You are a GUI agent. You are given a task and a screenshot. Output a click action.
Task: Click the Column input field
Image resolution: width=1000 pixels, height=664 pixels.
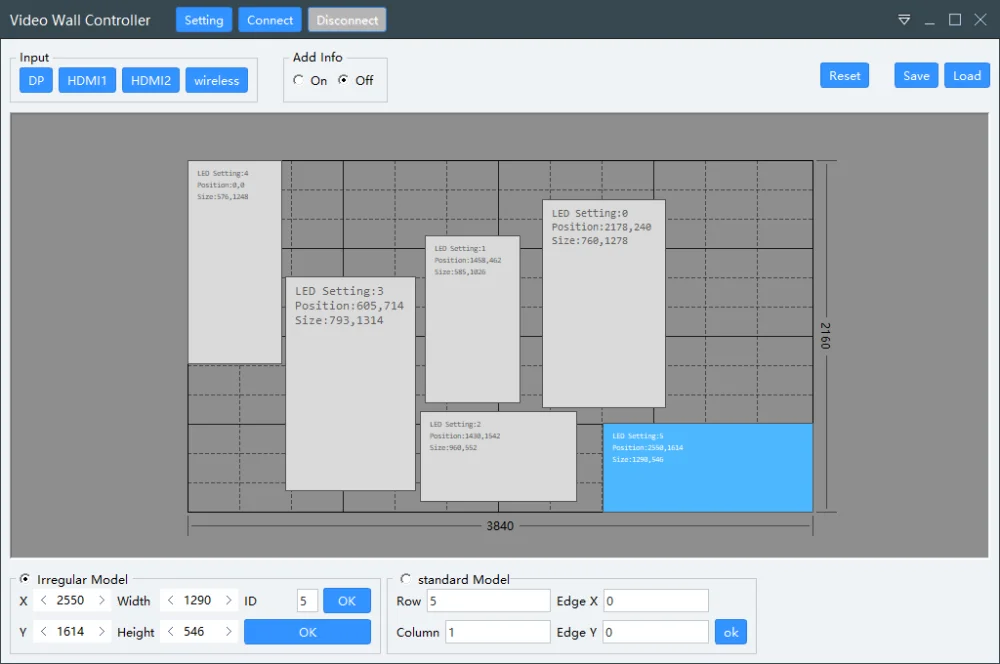tap(497, 632)
